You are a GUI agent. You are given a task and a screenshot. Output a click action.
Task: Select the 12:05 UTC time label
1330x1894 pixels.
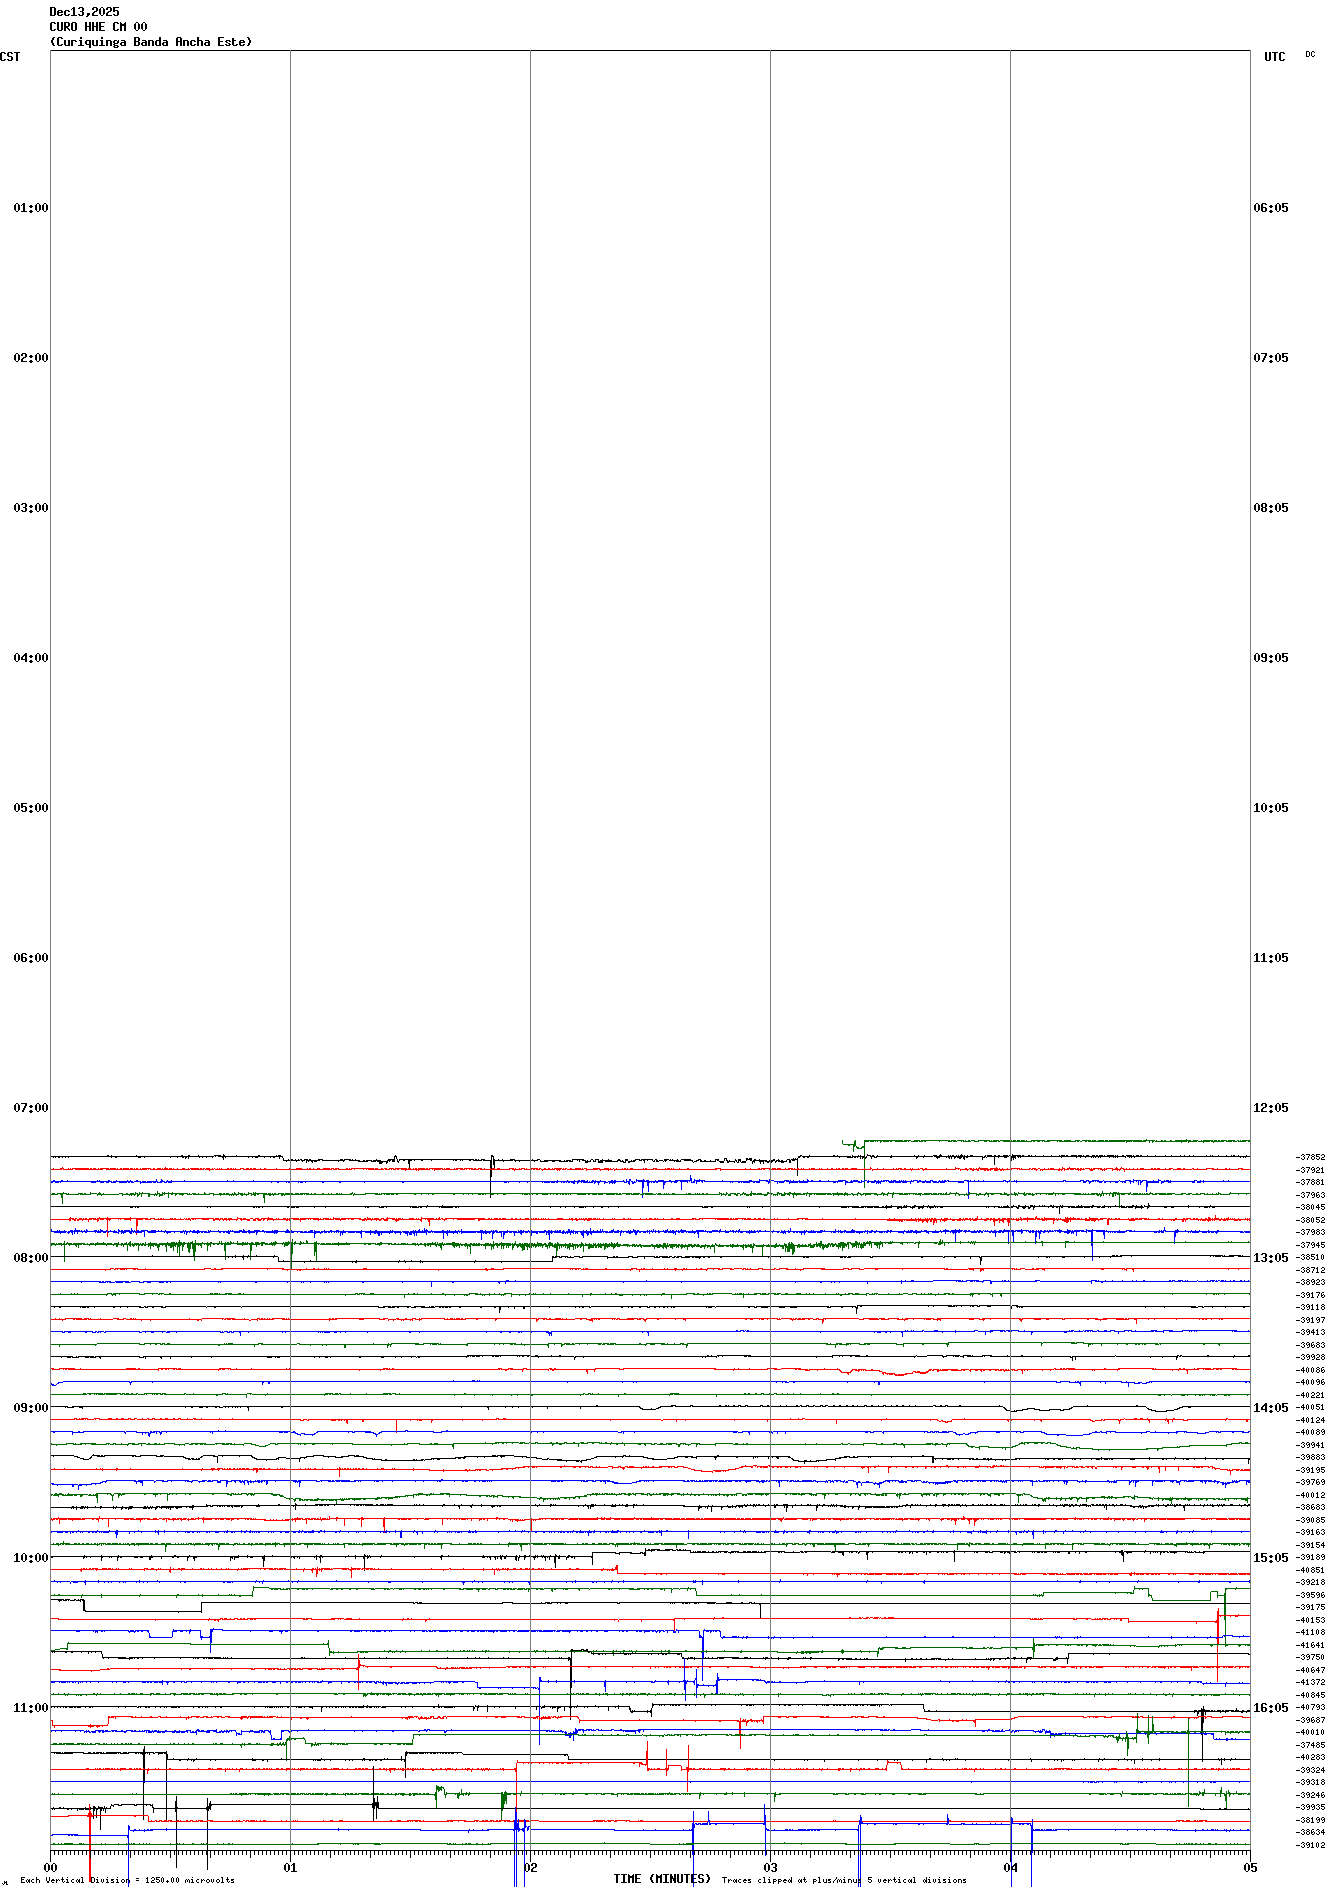coord(1271,1108)
